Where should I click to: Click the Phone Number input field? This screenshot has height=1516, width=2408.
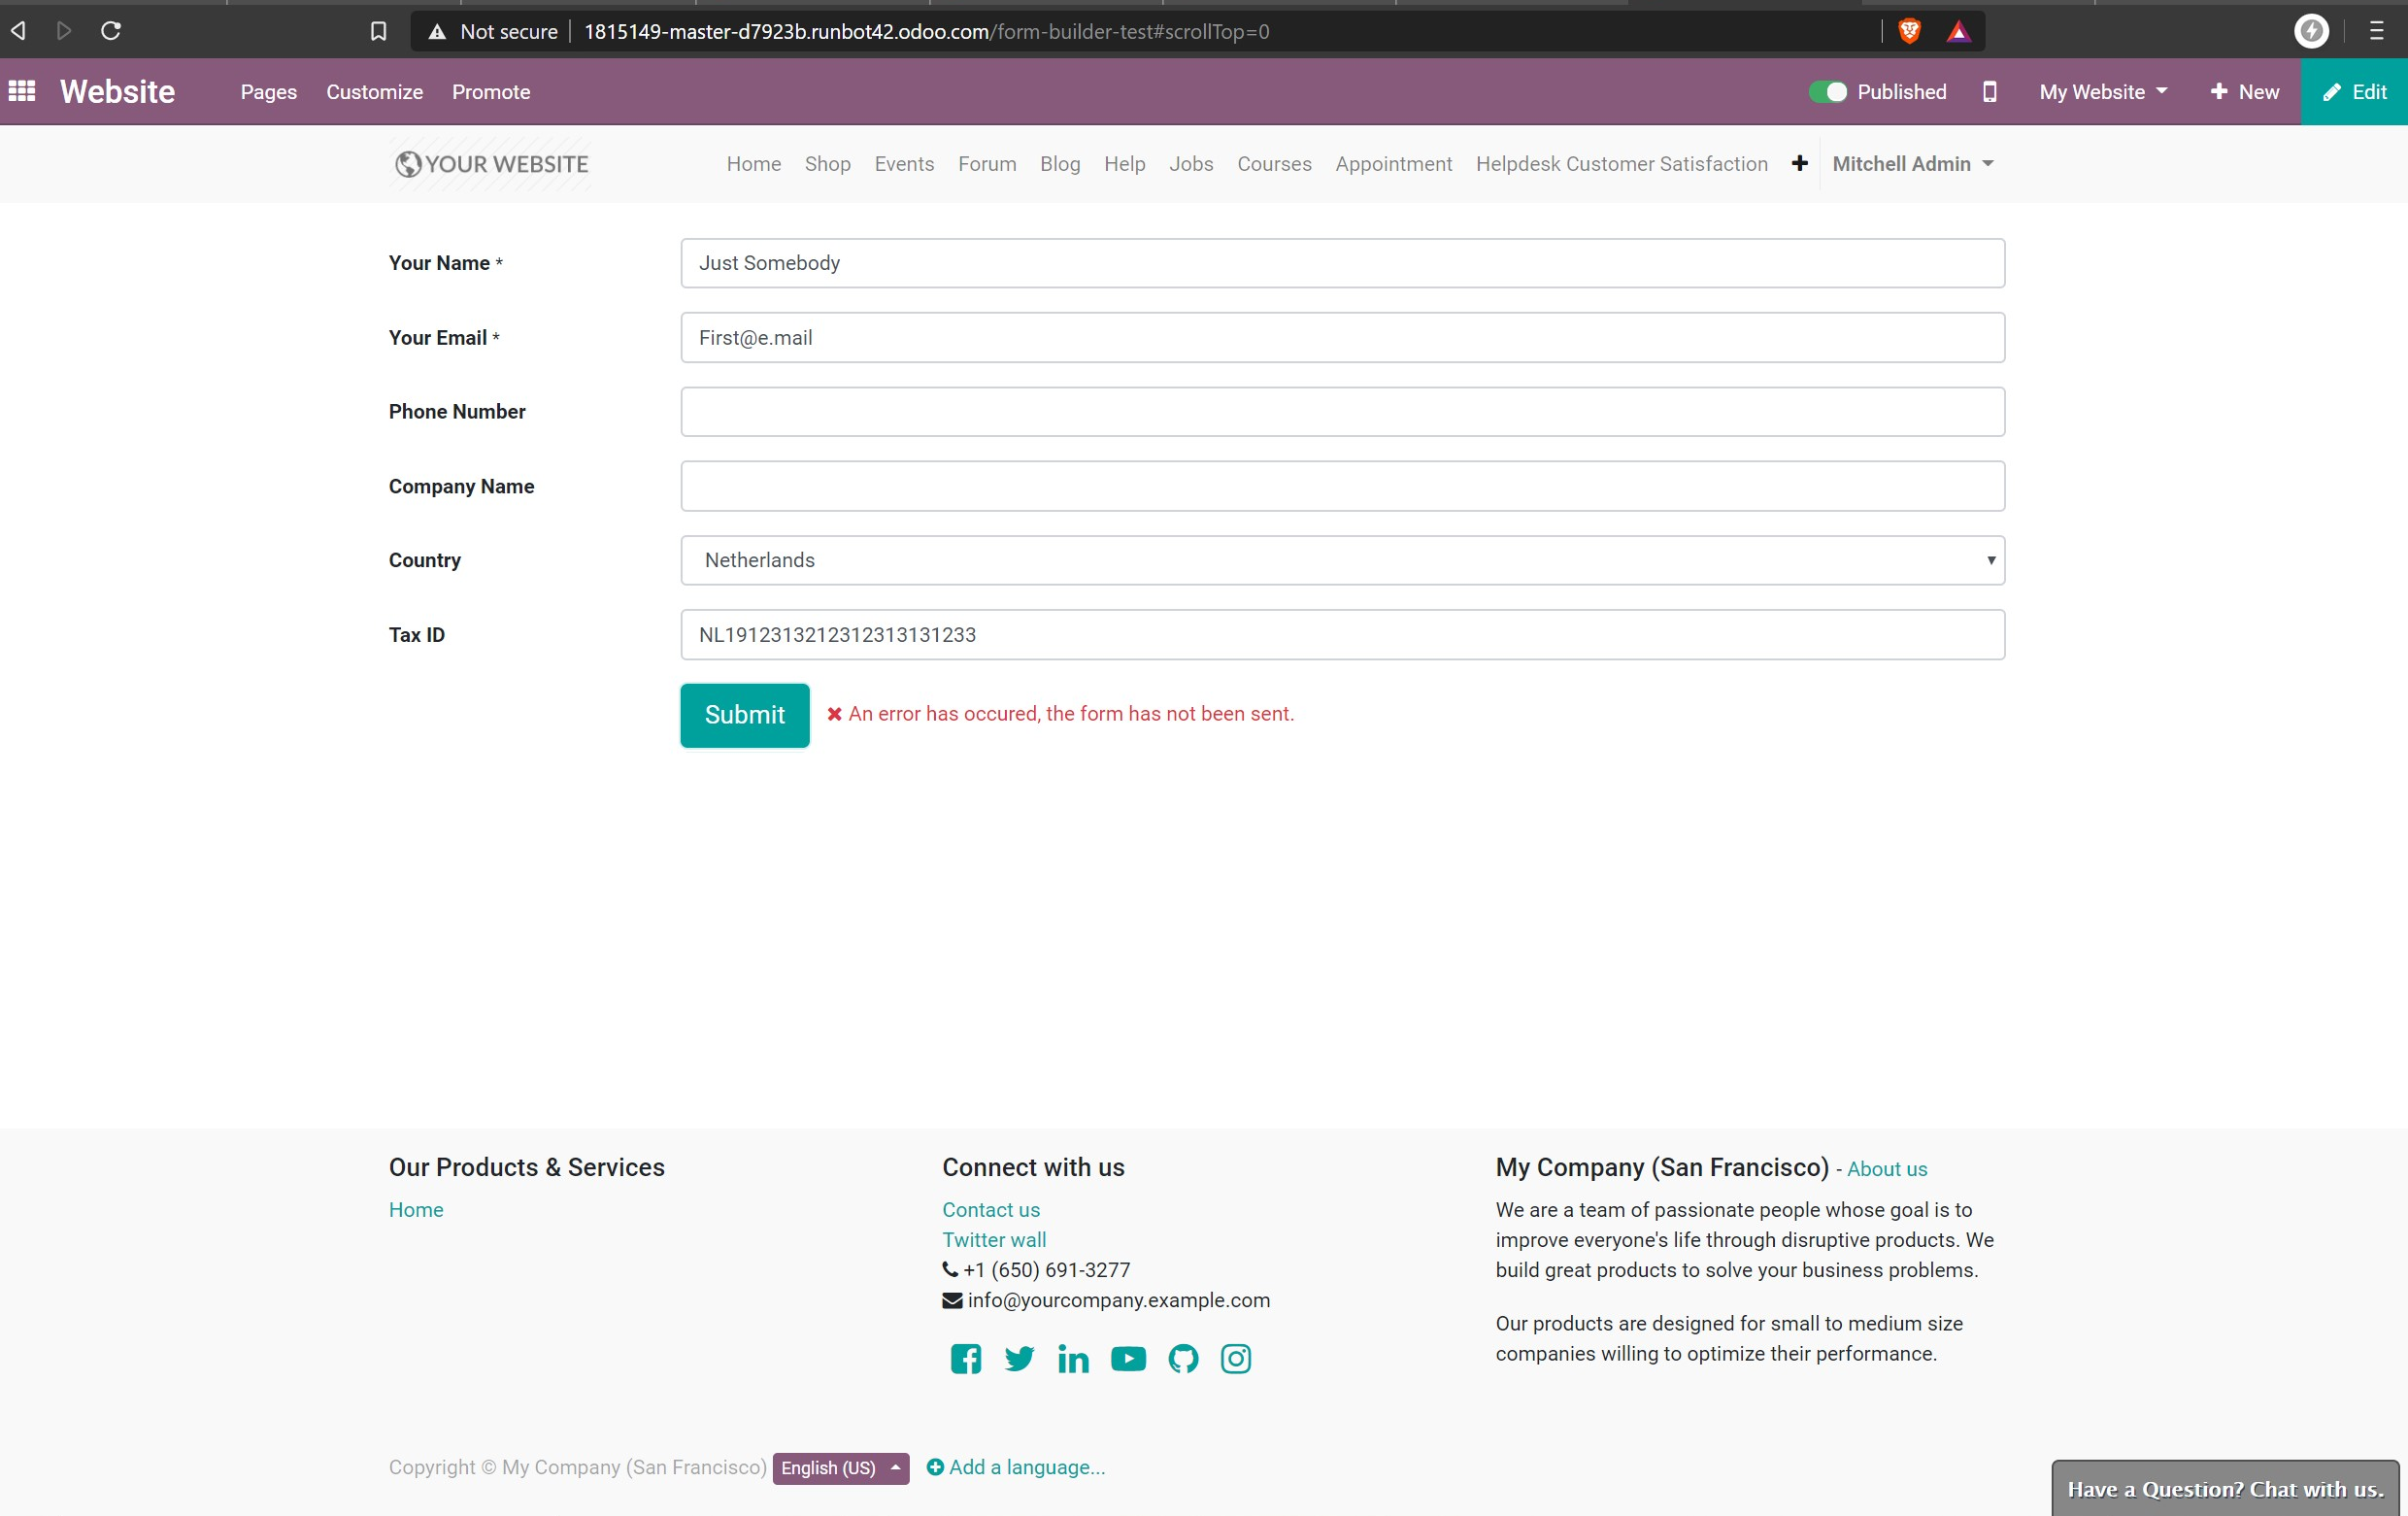[1342, 411]
